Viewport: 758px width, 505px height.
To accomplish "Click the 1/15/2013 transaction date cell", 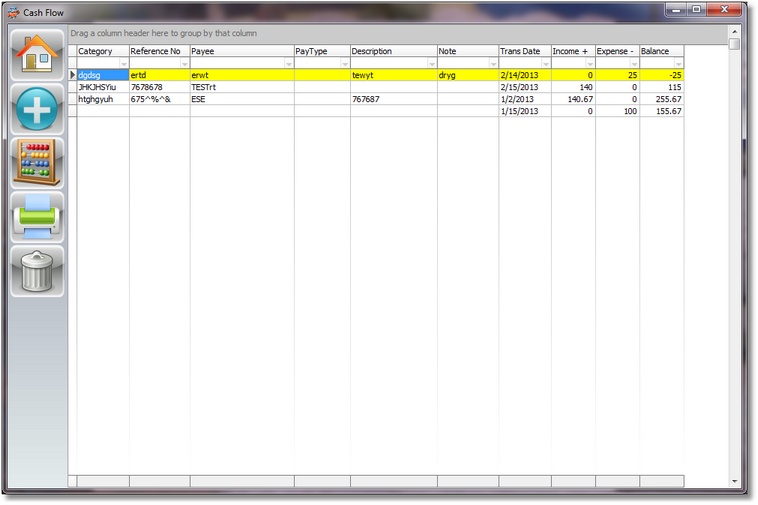I will [x=524, y=111].
